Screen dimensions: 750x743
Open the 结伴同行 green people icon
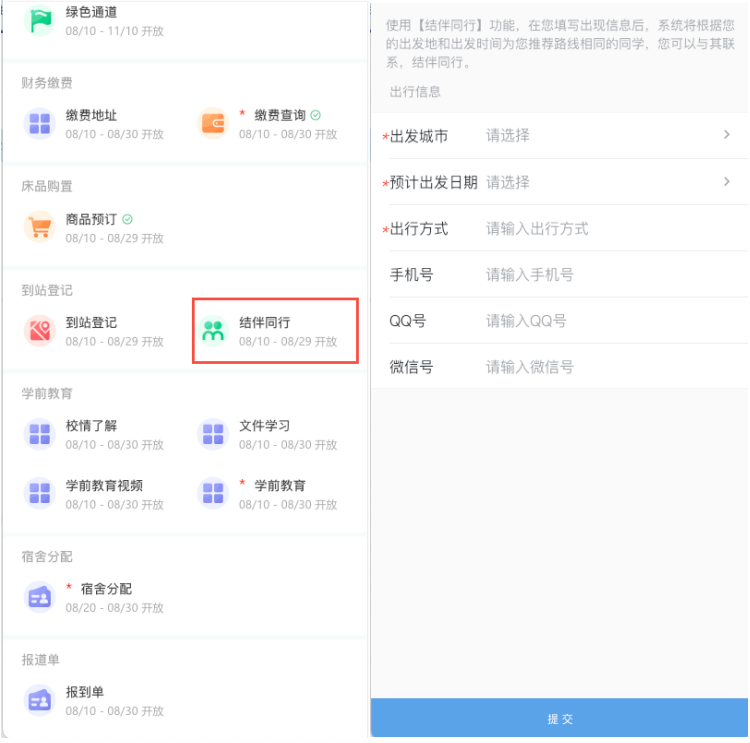[x=213, y=331]
